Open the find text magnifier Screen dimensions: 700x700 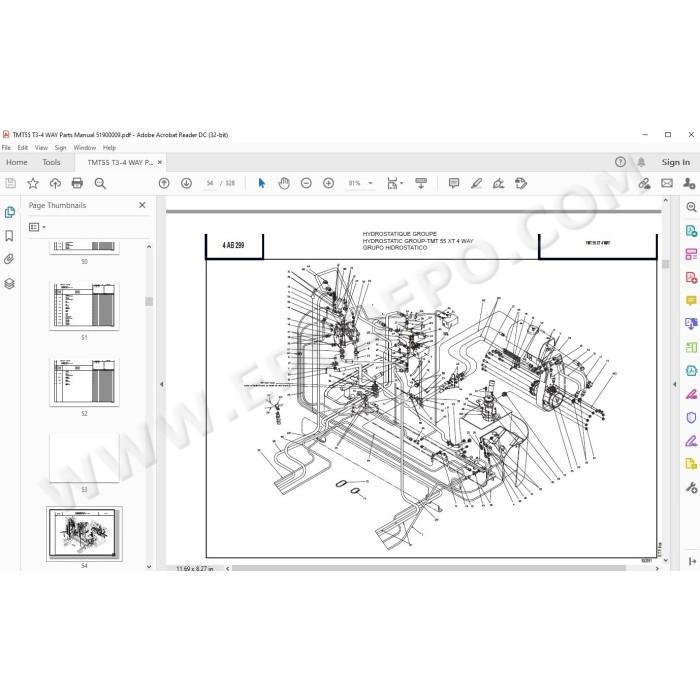tap(100, 183)
